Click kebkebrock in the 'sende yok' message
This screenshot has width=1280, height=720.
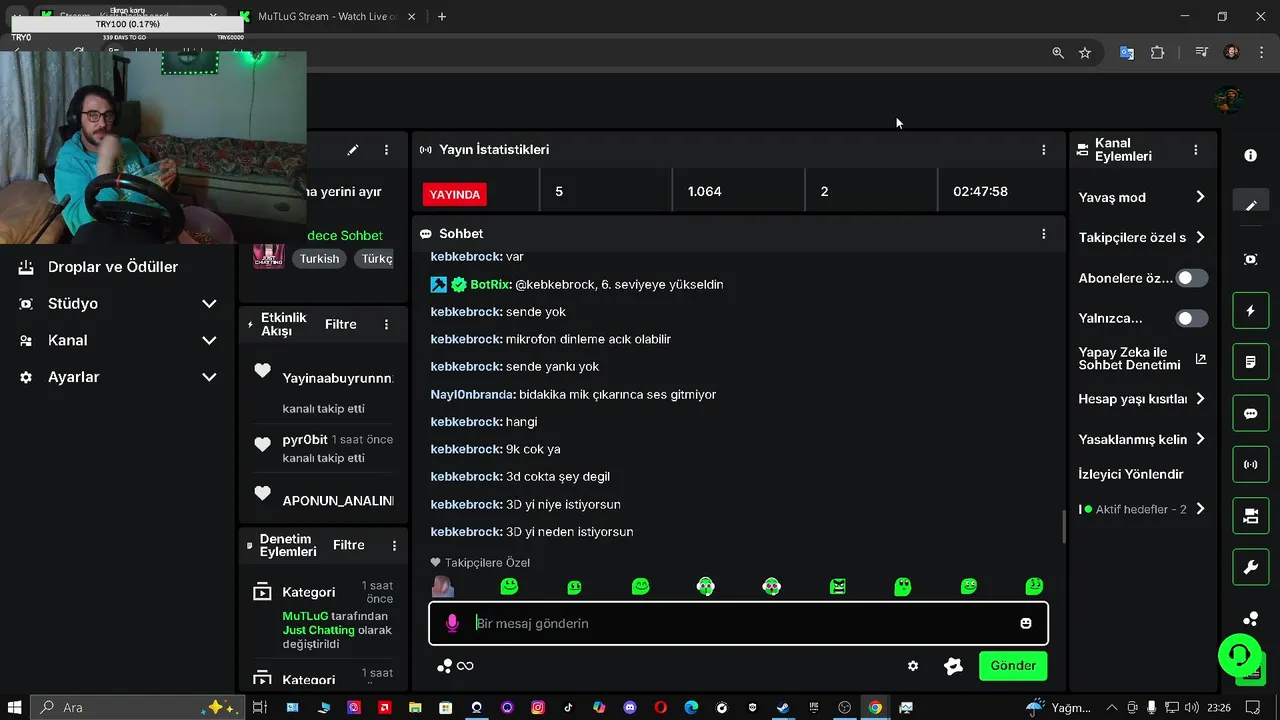466,312
